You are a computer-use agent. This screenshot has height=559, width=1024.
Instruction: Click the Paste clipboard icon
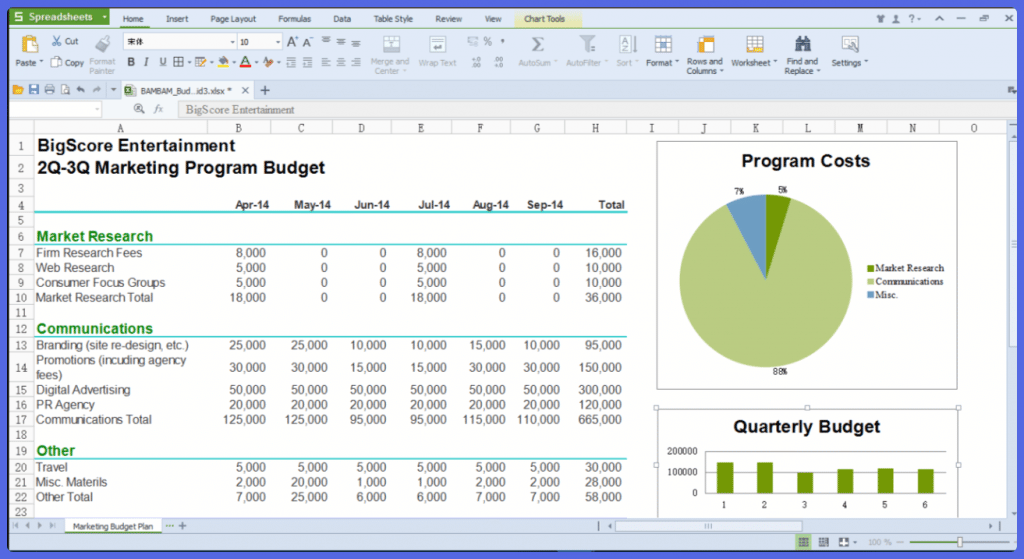coord(30,44)
